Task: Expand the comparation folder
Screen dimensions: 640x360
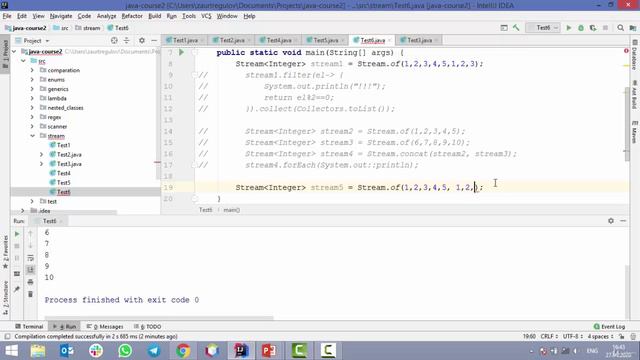Action: (32, 70)
